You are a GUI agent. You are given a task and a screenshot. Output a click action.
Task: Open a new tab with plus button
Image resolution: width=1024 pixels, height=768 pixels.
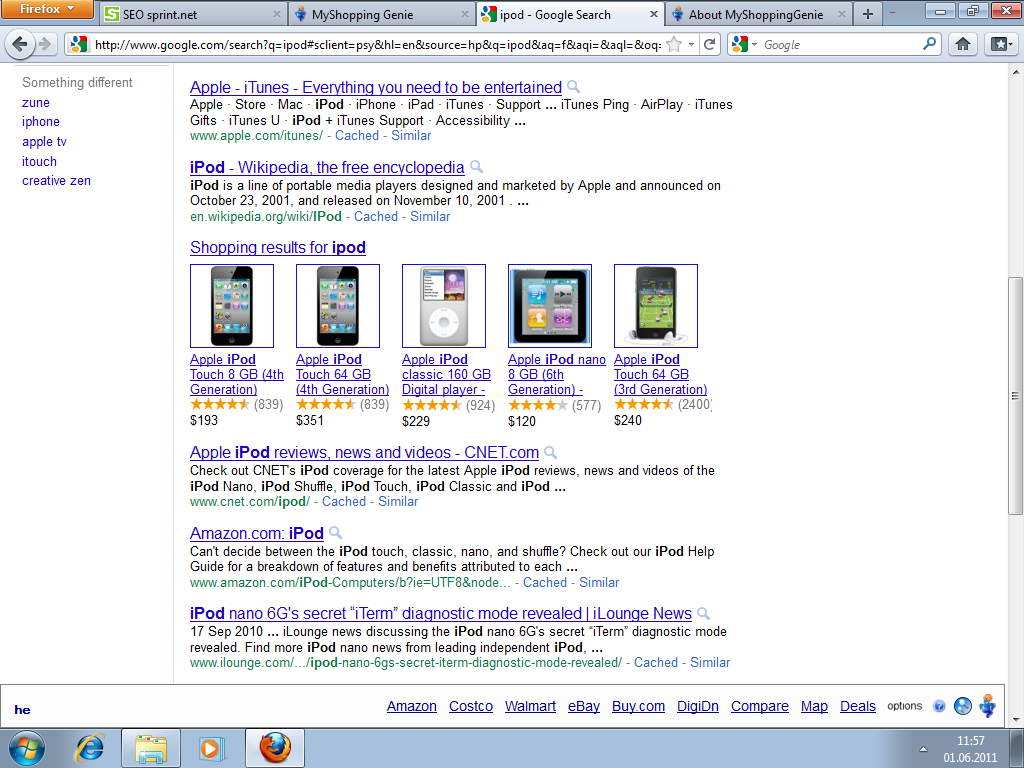(x=867, y=14)
